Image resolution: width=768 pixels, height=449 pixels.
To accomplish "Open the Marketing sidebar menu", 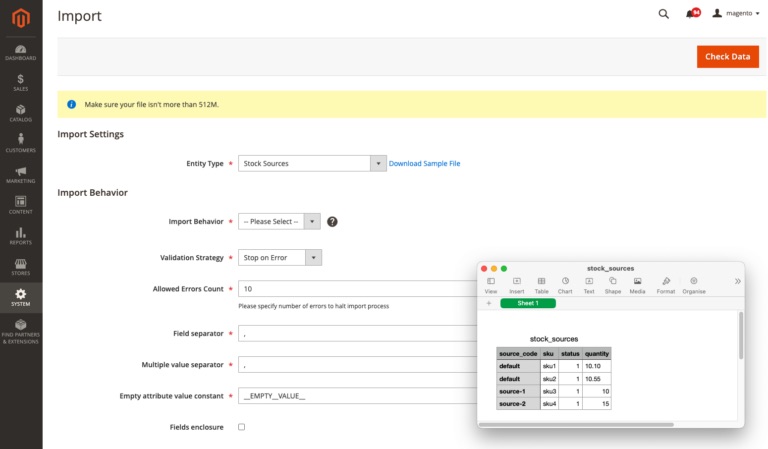I will pyautogui.click(x=21, y=174).
